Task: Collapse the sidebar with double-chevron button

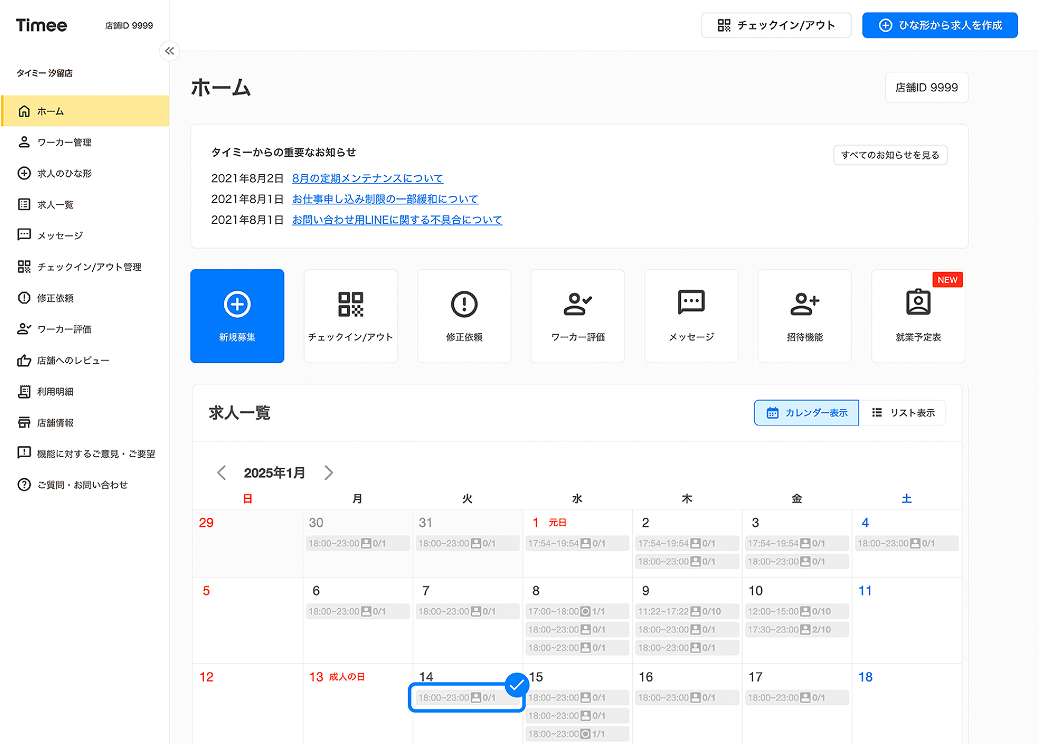Action: (x=170, y=50)
